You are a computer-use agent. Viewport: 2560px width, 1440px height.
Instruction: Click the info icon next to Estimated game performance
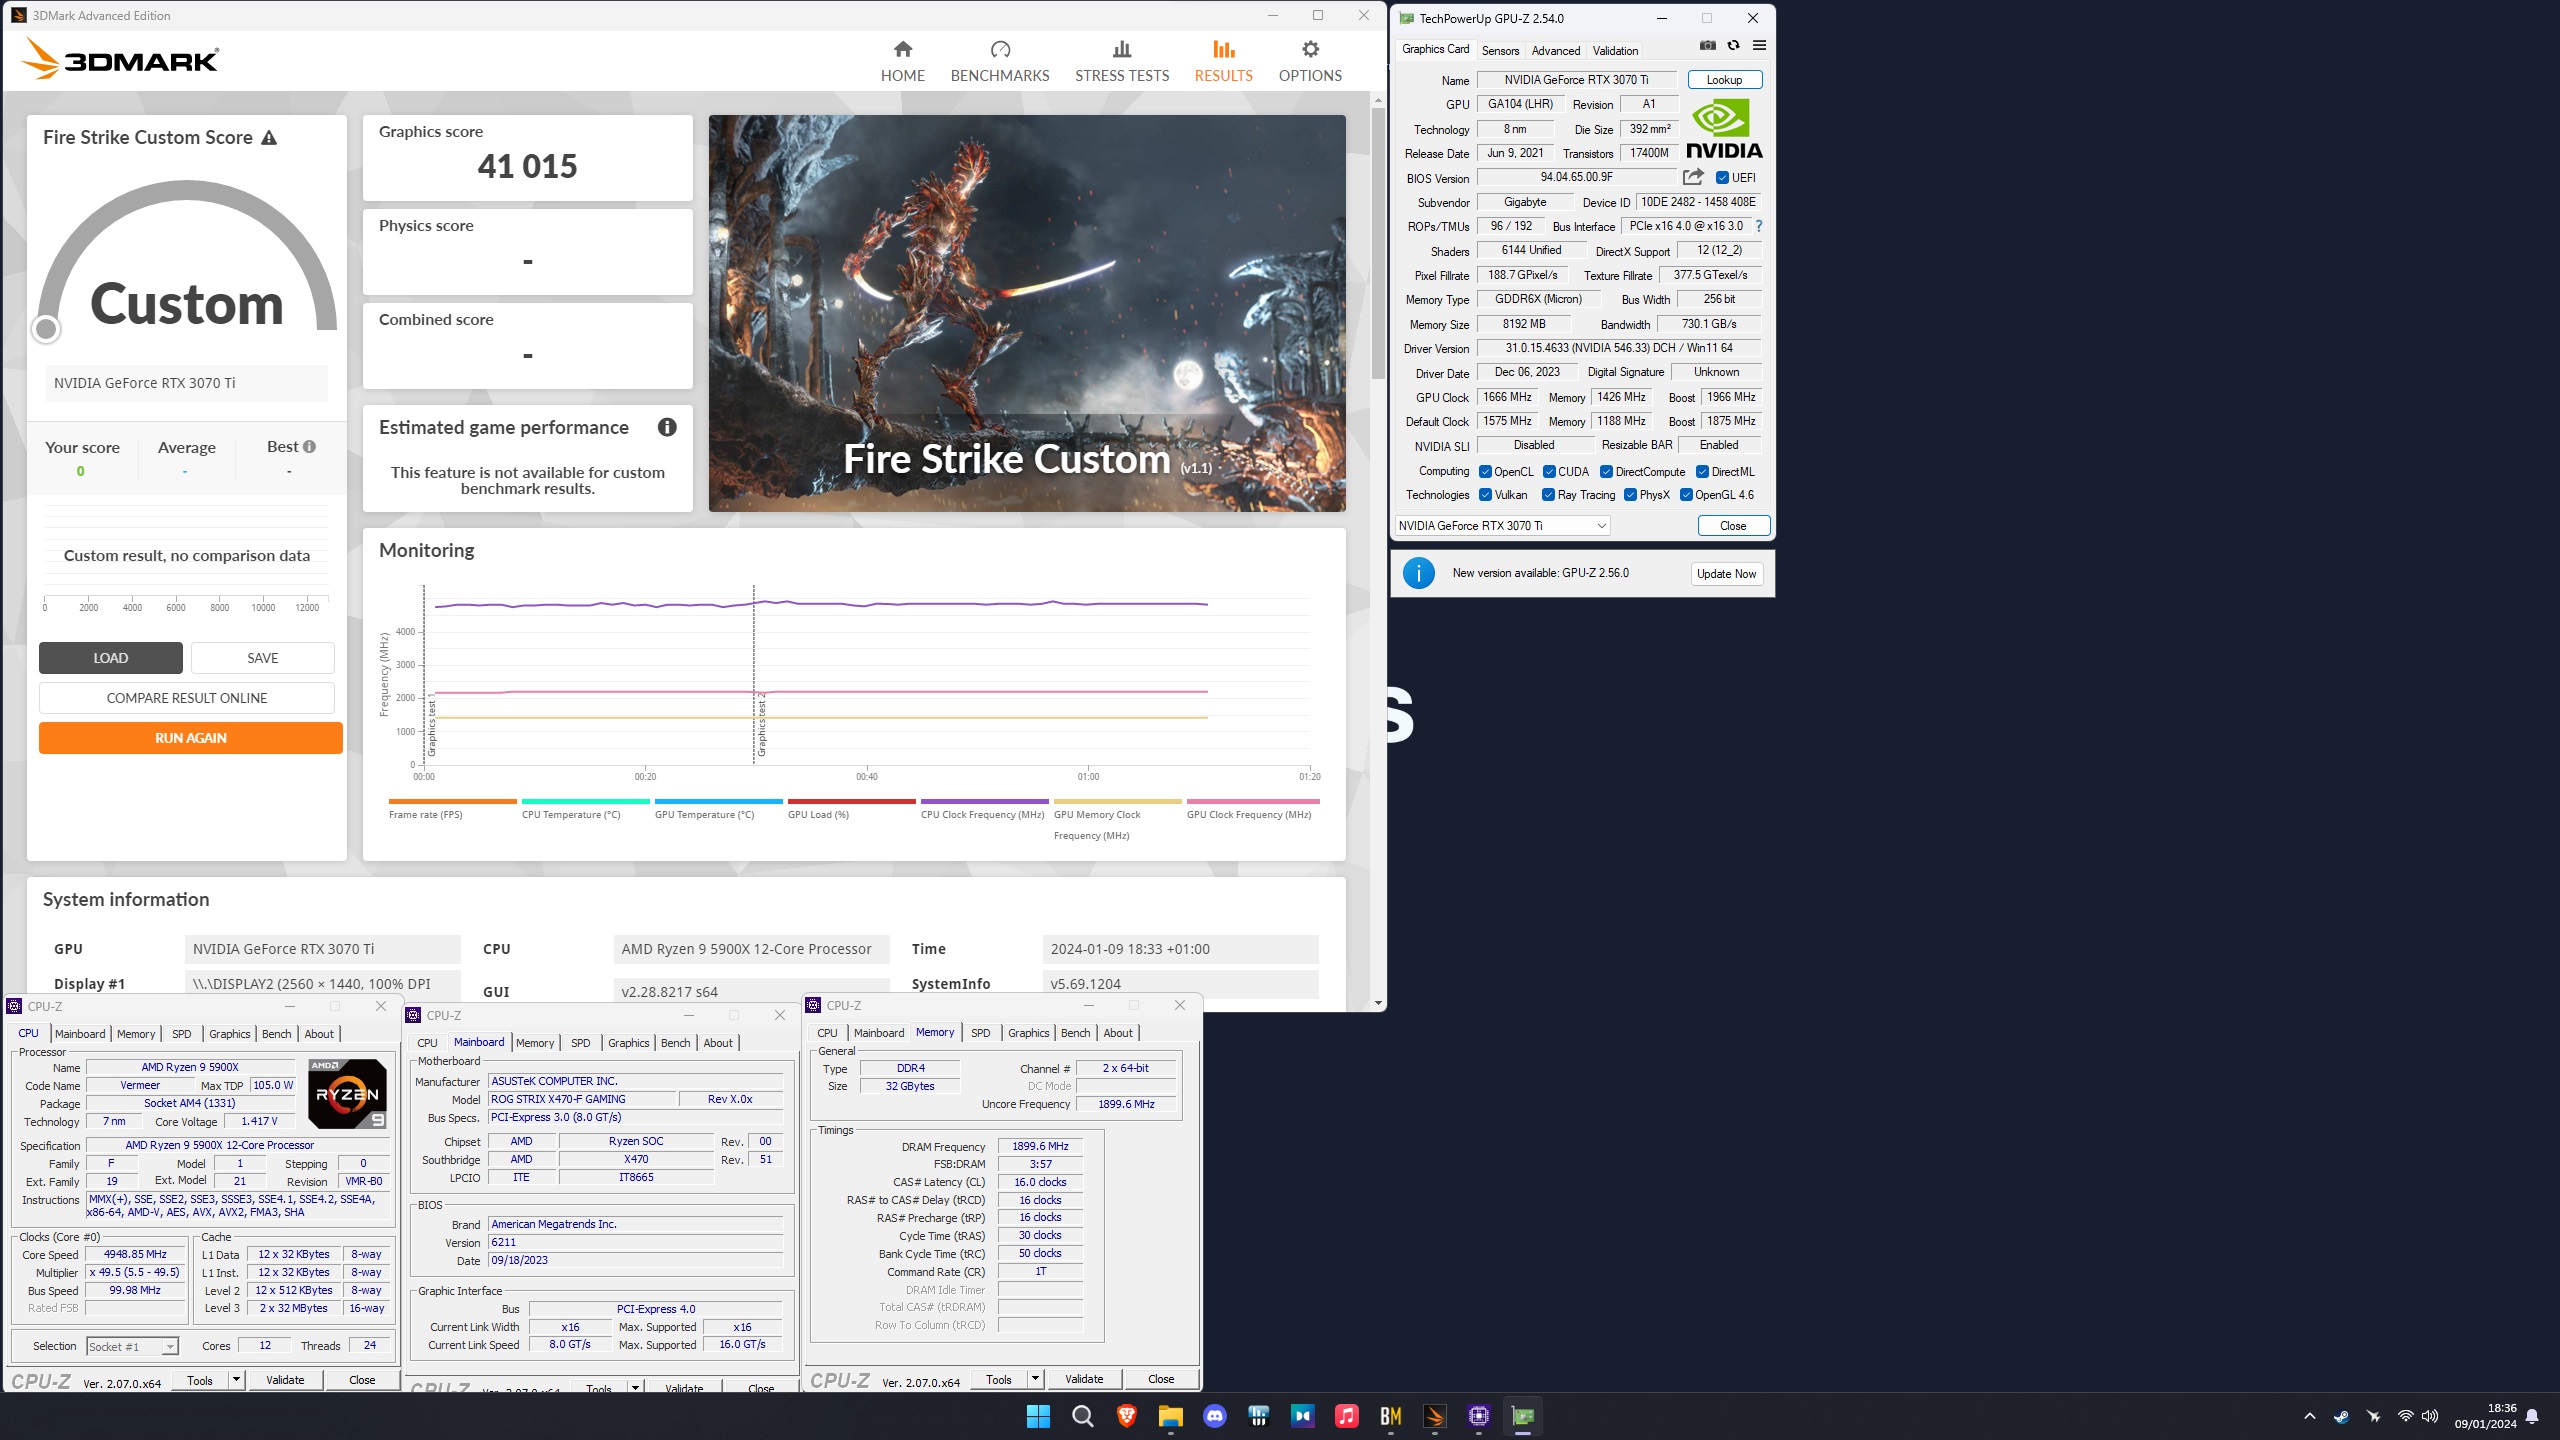(667, 427)
